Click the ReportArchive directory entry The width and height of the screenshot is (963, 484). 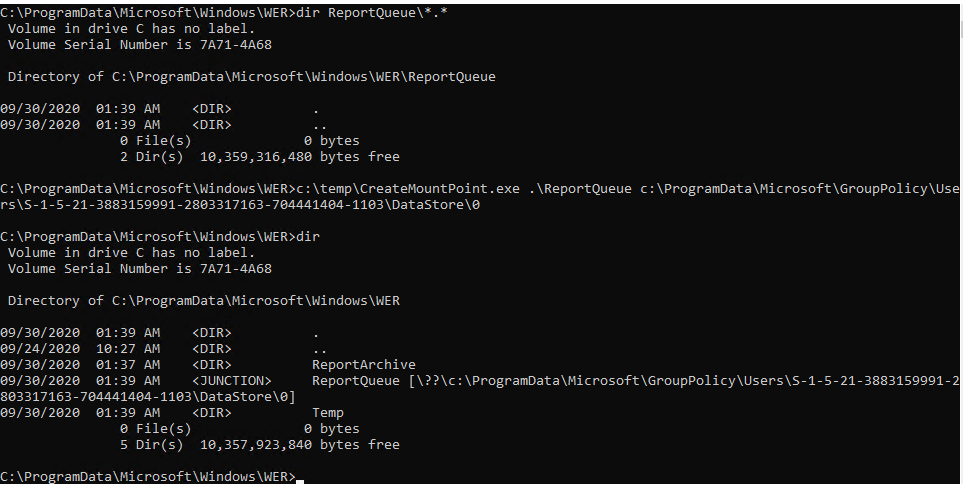(363, 365)
